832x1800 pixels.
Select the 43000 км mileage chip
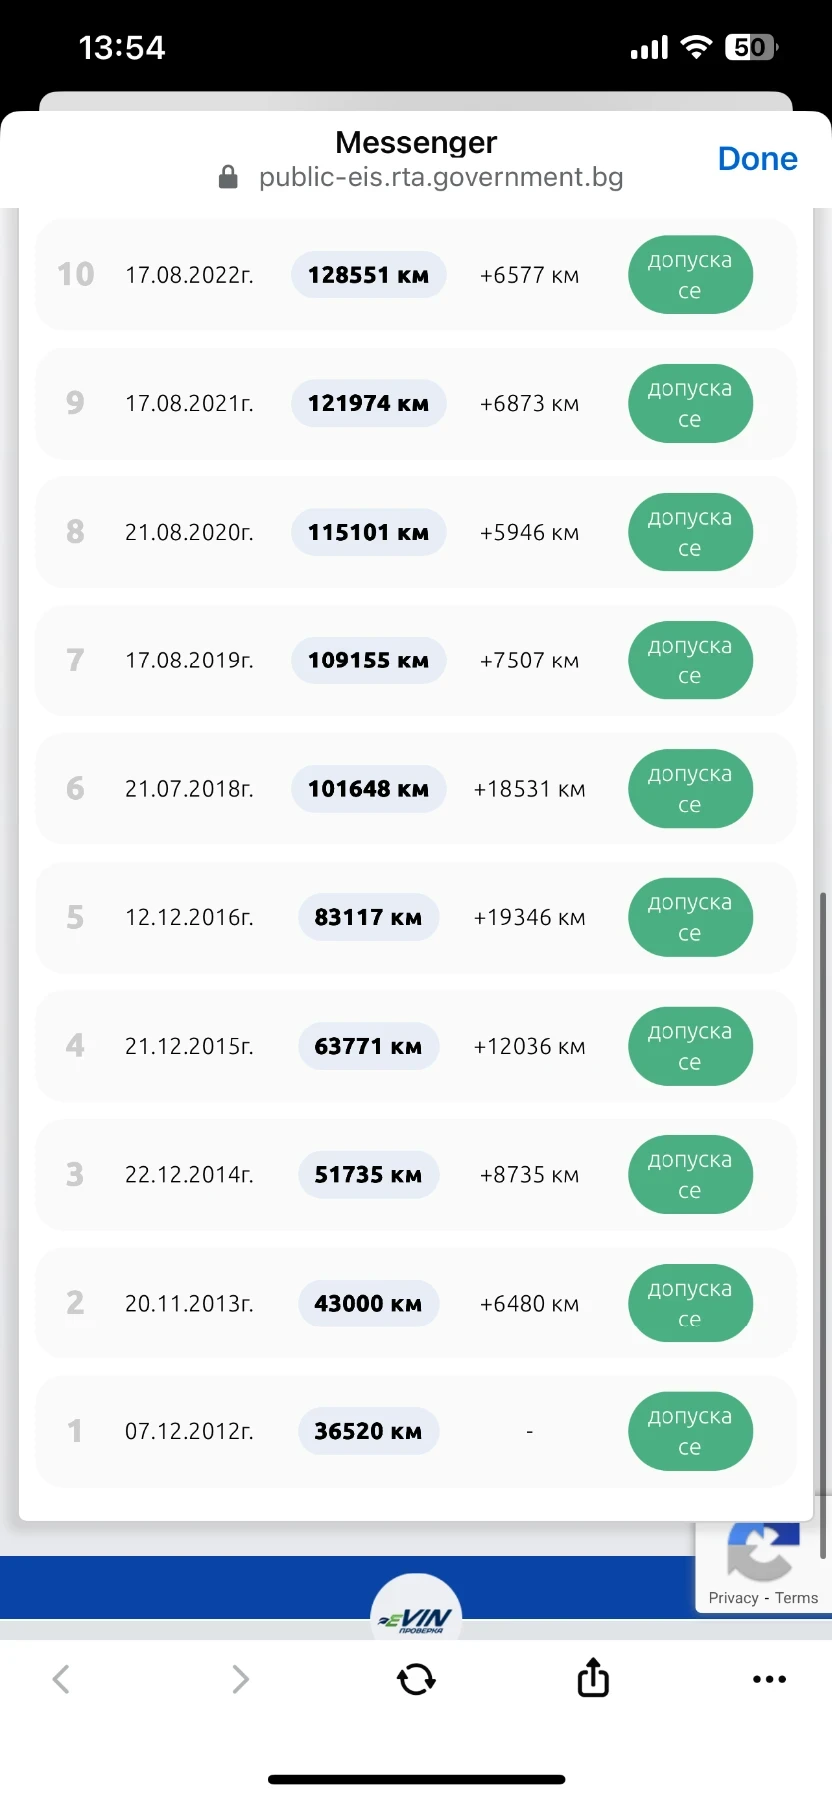pyautogui.click(x=368, y=1303)
